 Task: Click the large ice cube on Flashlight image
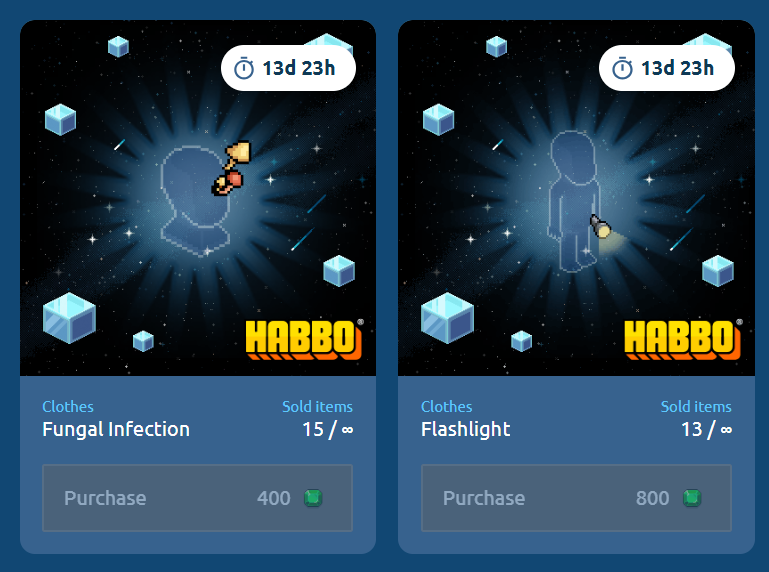click(x=447, y=318)
